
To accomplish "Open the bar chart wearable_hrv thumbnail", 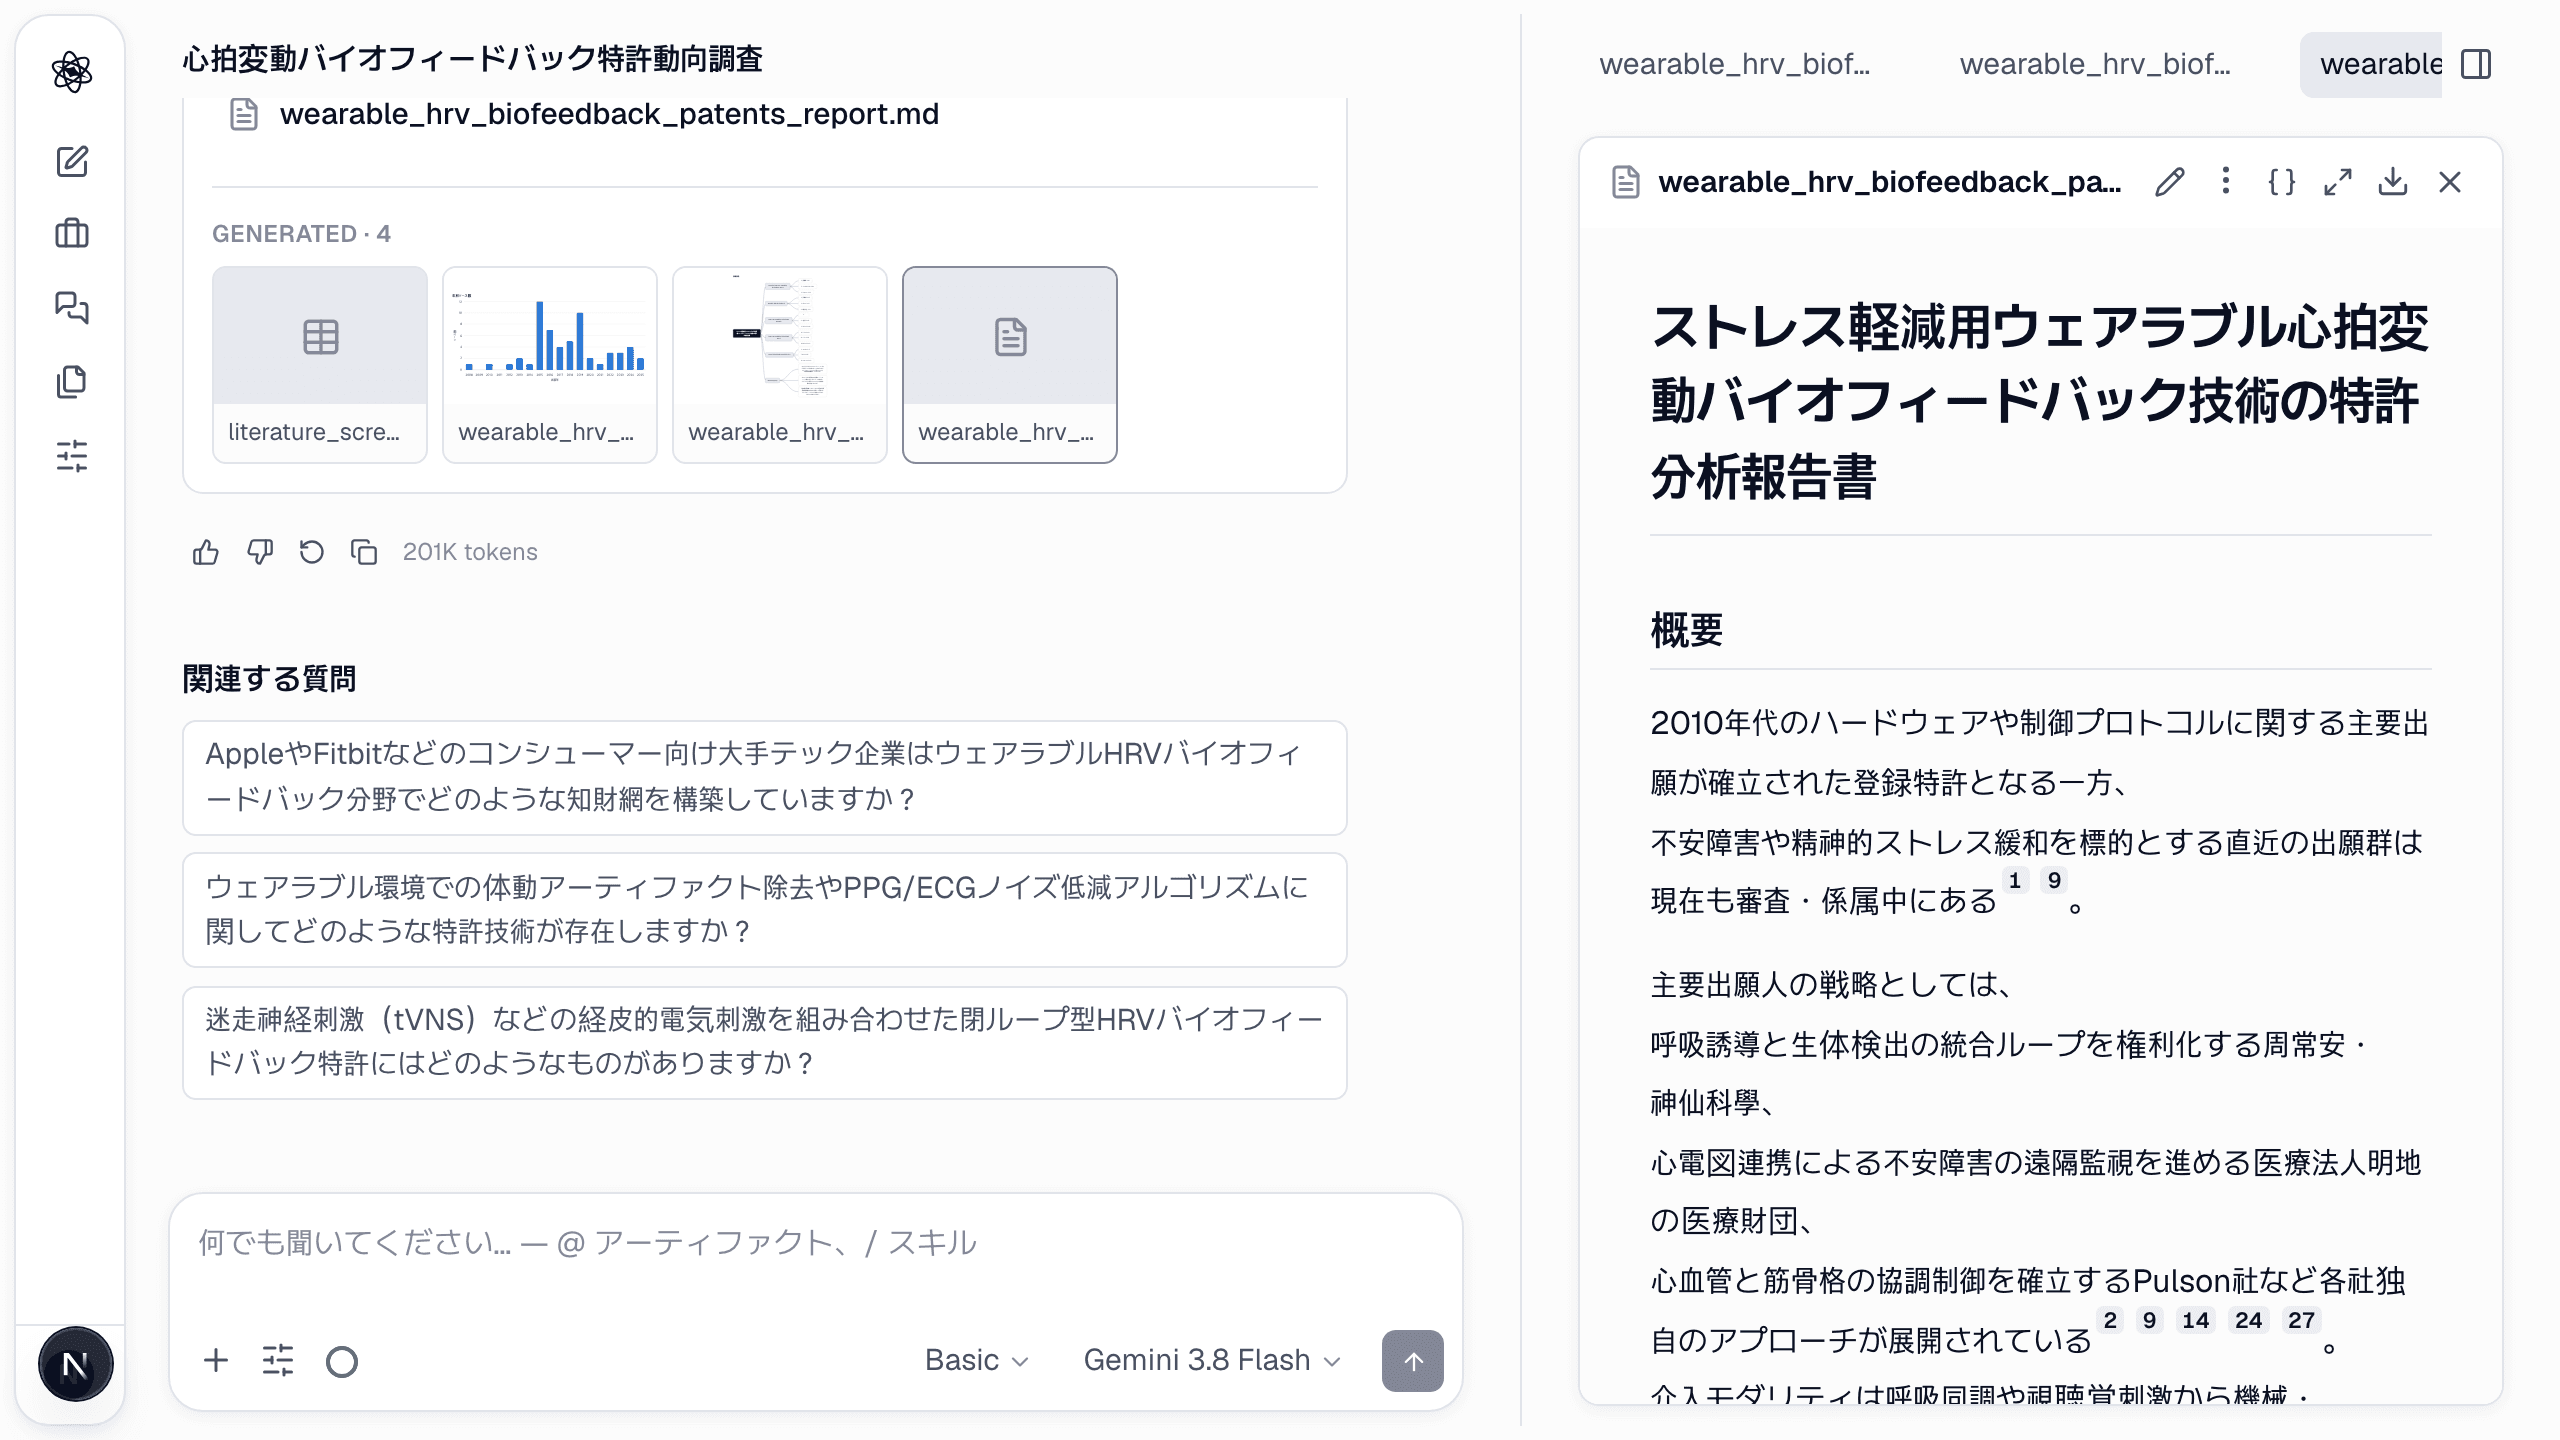I will point(550,364).
